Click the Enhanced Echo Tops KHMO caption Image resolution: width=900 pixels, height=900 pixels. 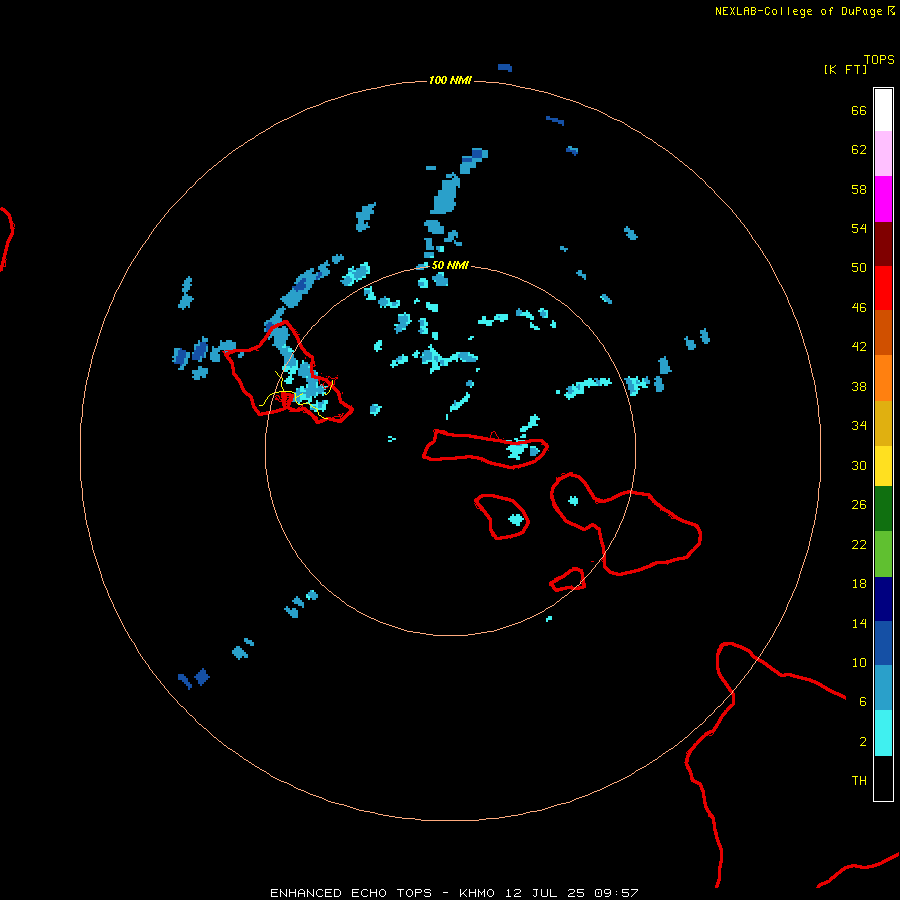click(x=454, y=893)
